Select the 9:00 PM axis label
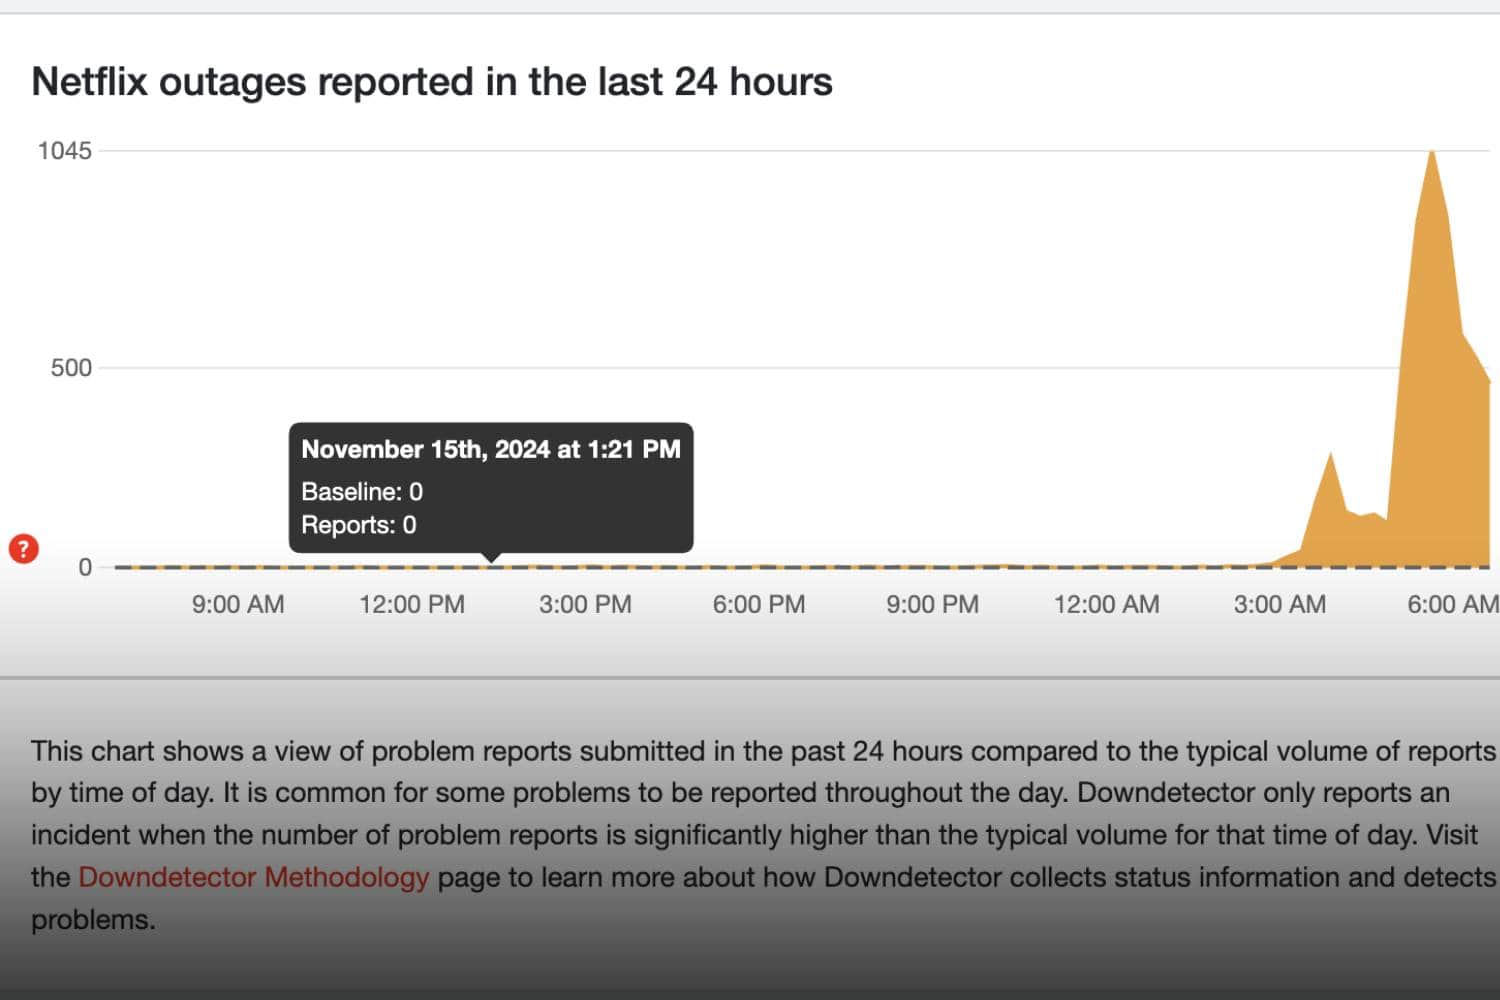 click(x=931, y=604)
